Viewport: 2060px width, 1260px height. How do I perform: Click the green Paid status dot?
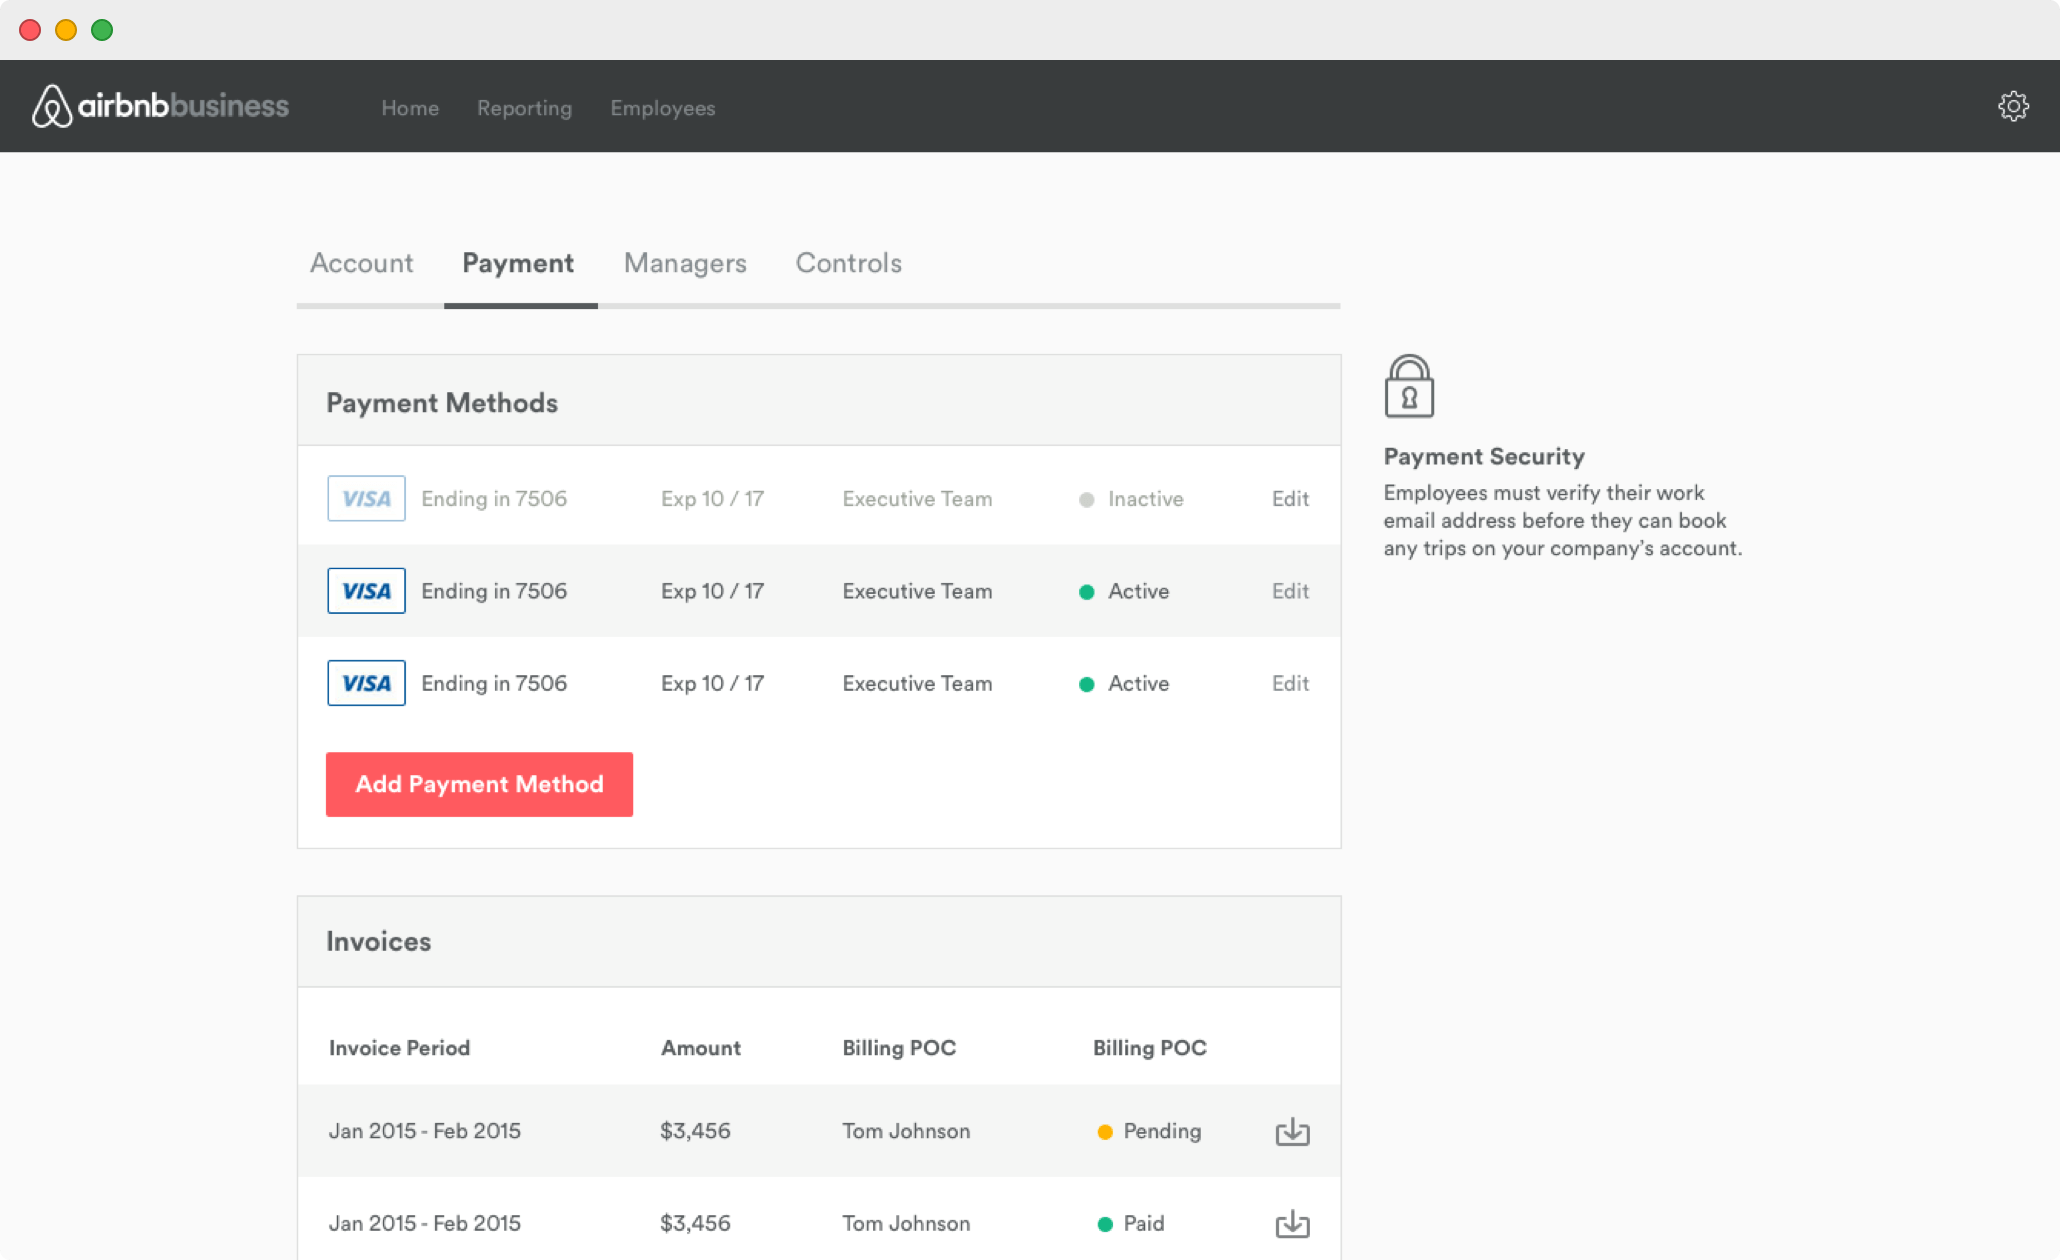click(x=1105, y=1224)
